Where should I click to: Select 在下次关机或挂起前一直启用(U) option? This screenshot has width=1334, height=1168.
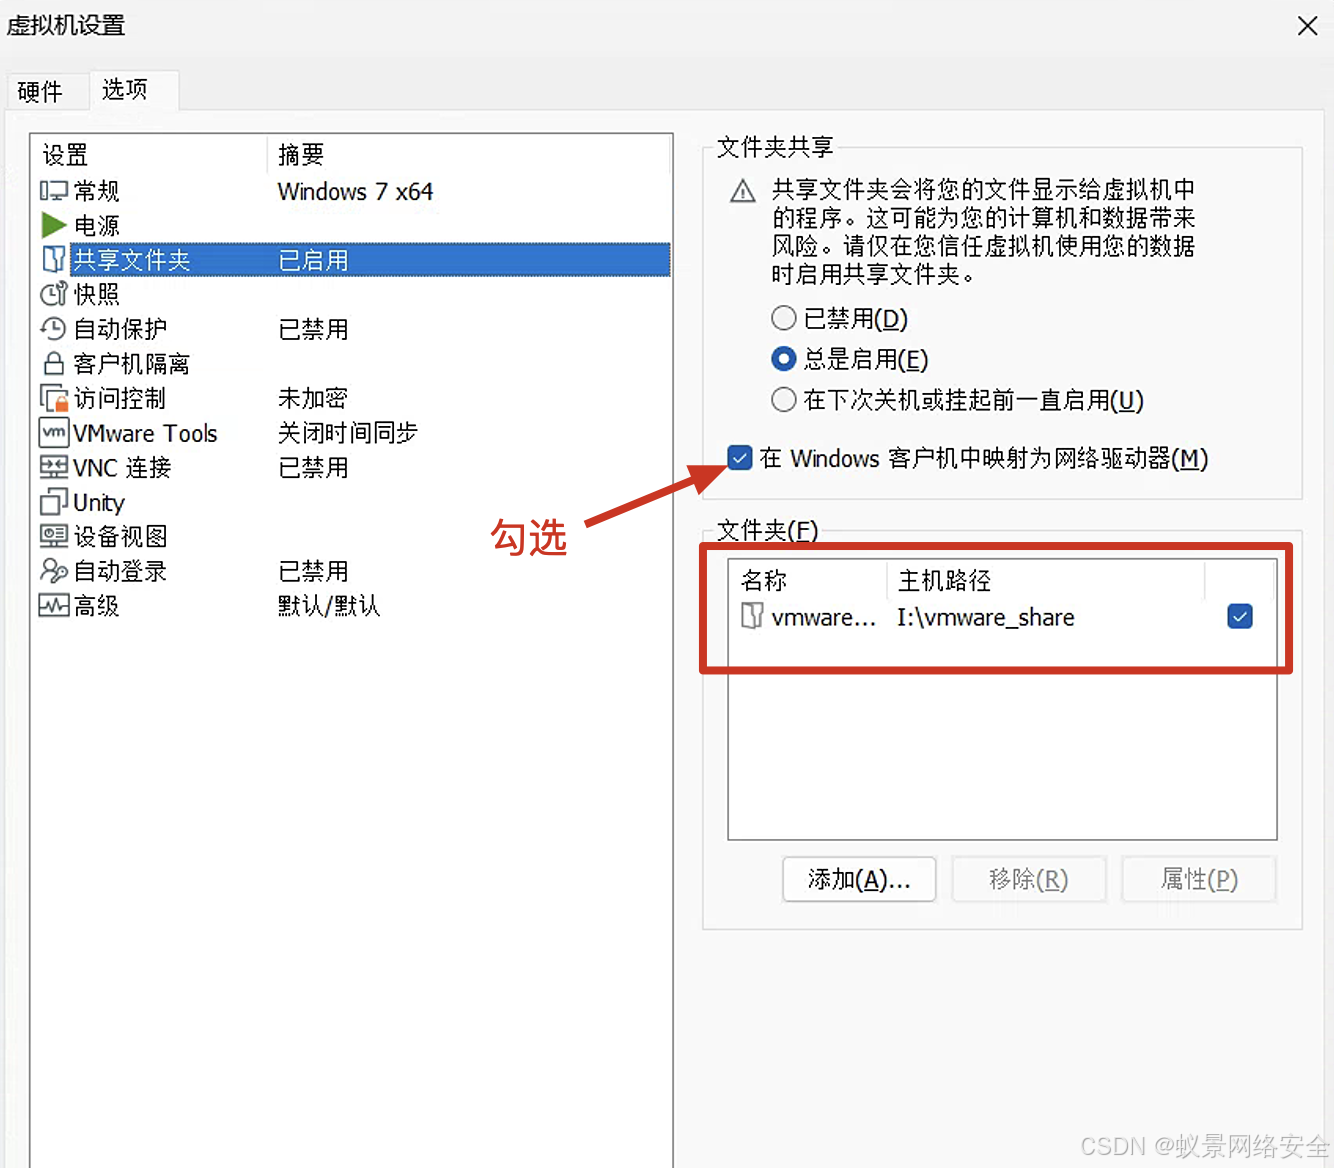tap(784, 400)
